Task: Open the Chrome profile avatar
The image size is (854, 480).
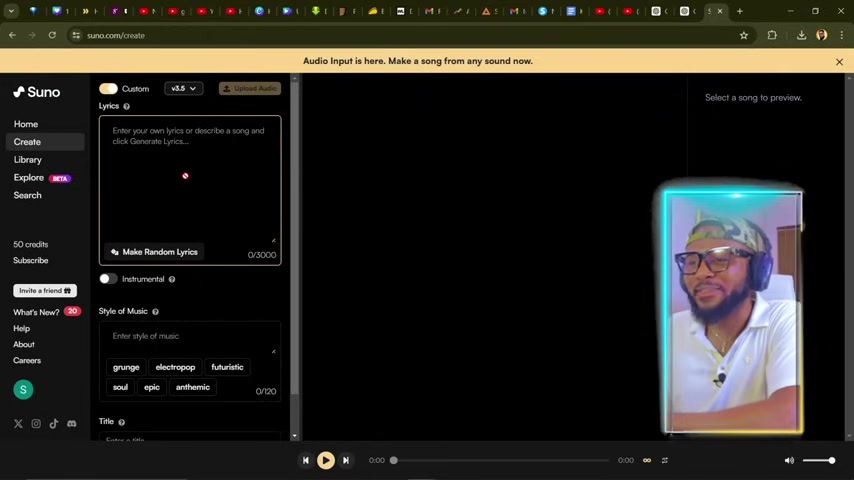Action: click(x=821, y=35)
